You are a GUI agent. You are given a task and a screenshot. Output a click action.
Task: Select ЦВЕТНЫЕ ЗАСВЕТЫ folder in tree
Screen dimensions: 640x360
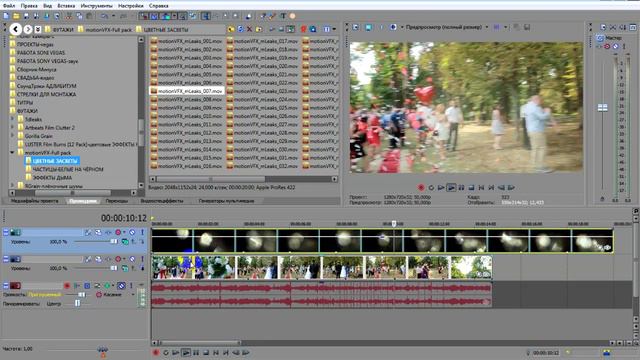[x=52, y=161]
